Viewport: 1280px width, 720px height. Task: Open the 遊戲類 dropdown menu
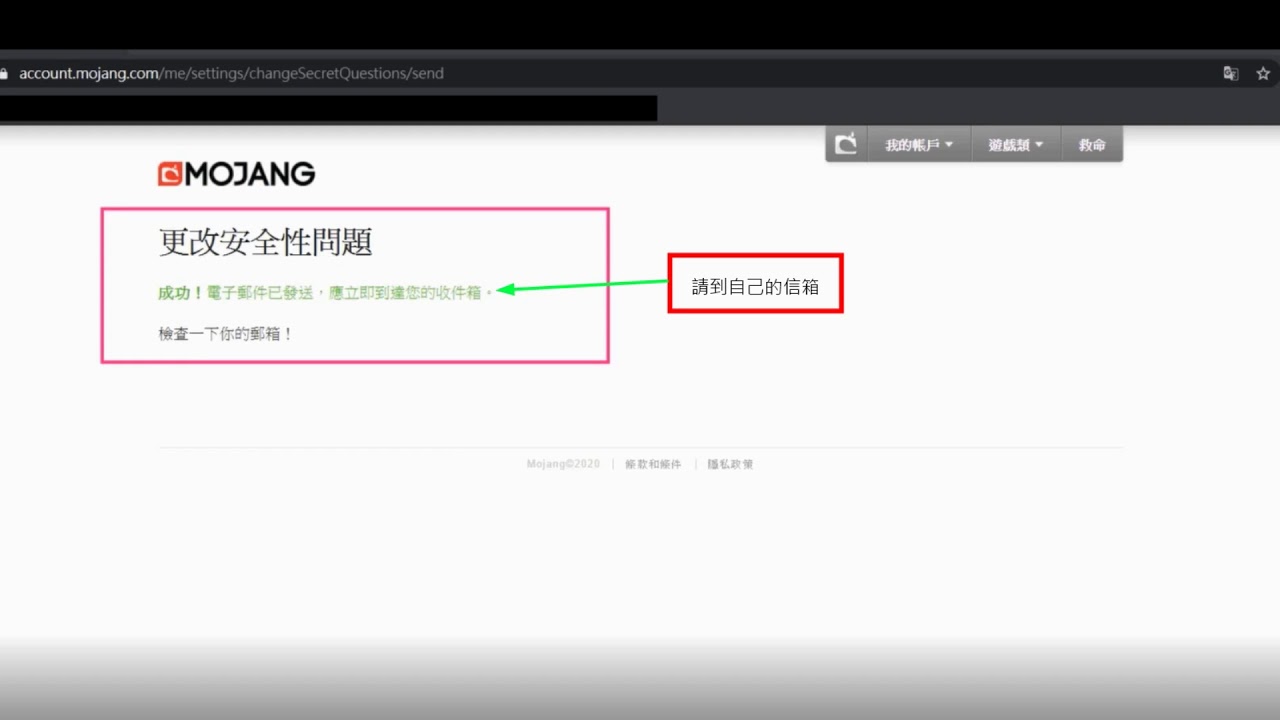1016,145
